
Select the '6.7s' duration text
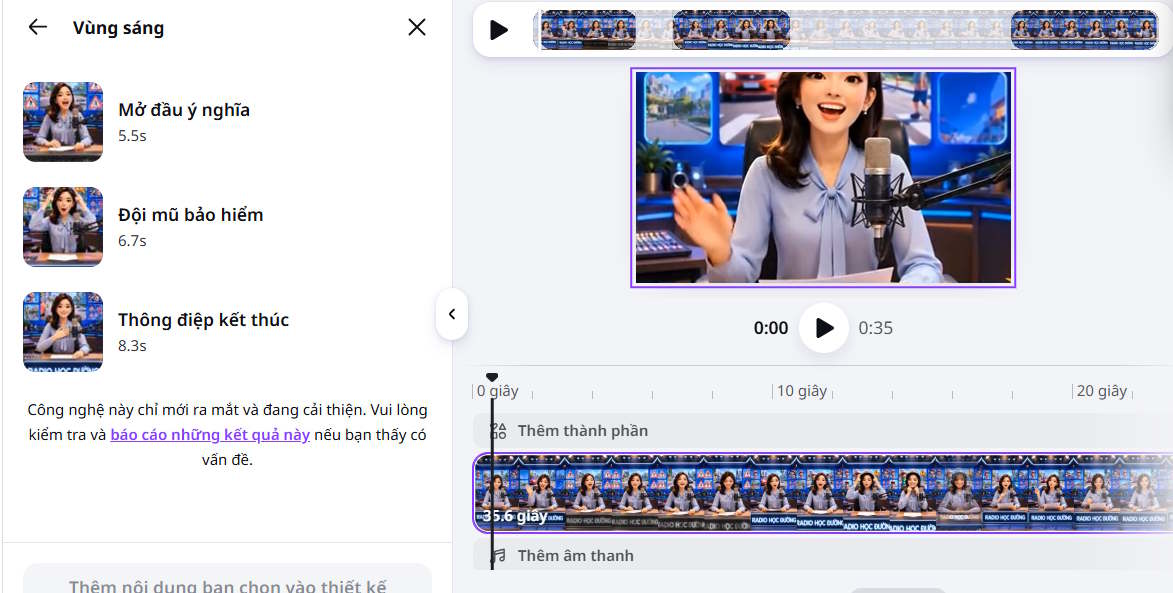click(x=132, y=241)
